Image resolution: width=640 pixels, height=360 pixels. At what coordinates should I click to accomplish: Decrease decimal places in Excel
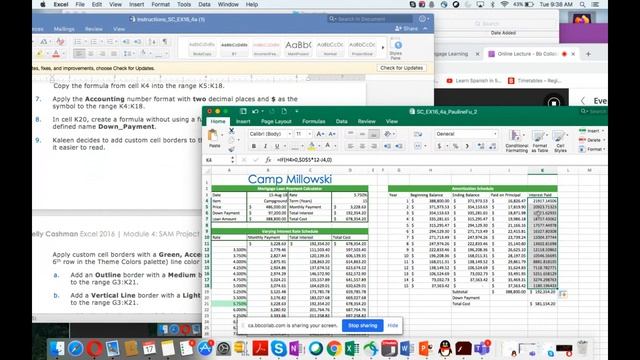[492, 146]
